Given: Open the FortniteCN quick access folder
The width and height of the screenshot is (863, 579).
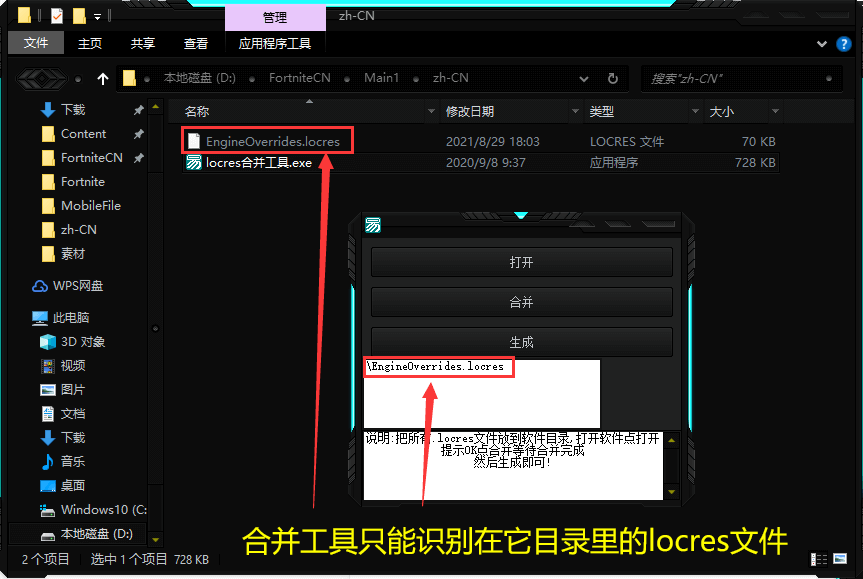Looking at the screenshot, I should coord(91,158).
